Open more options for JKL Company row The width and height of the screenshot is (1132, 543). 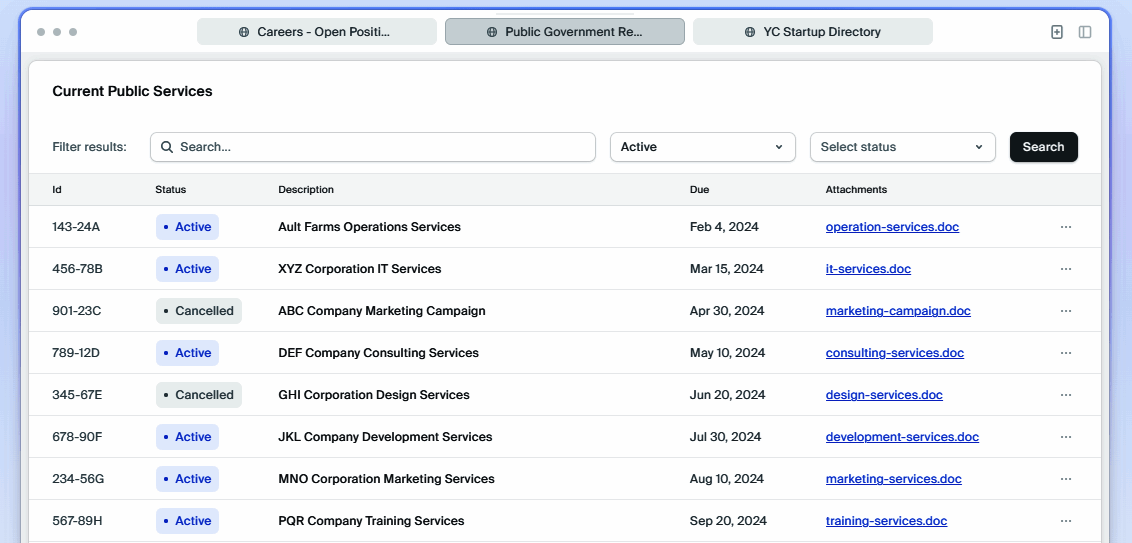(1065, 437)
